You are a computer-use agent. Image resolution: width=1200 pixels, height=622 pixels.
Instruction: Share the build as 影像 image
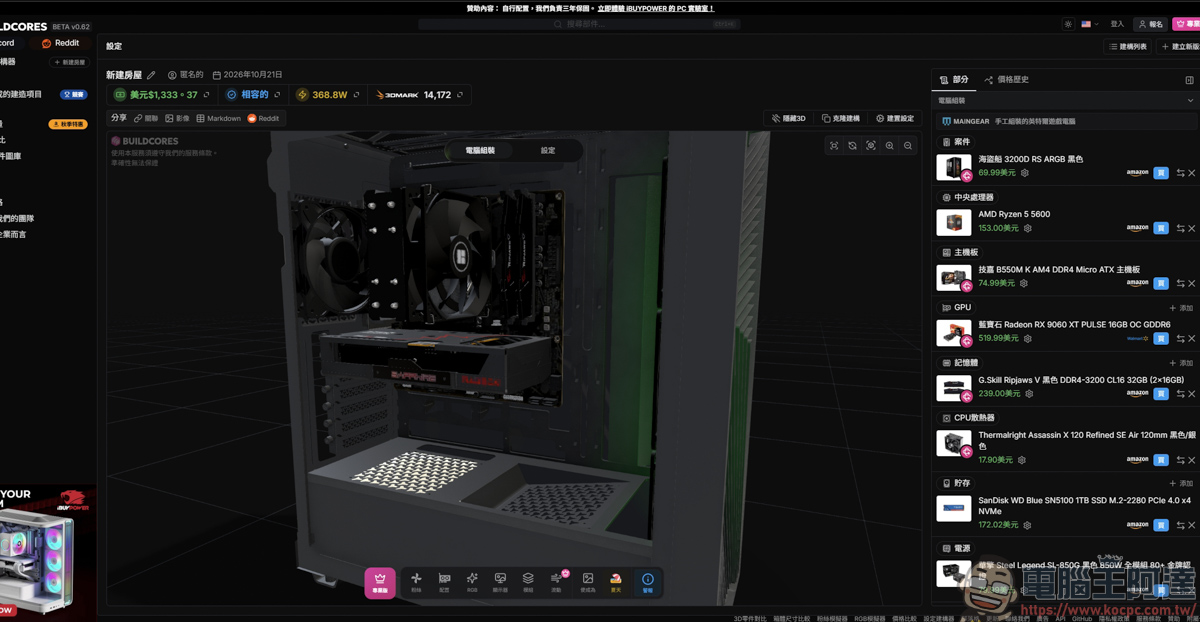point(177,118)
